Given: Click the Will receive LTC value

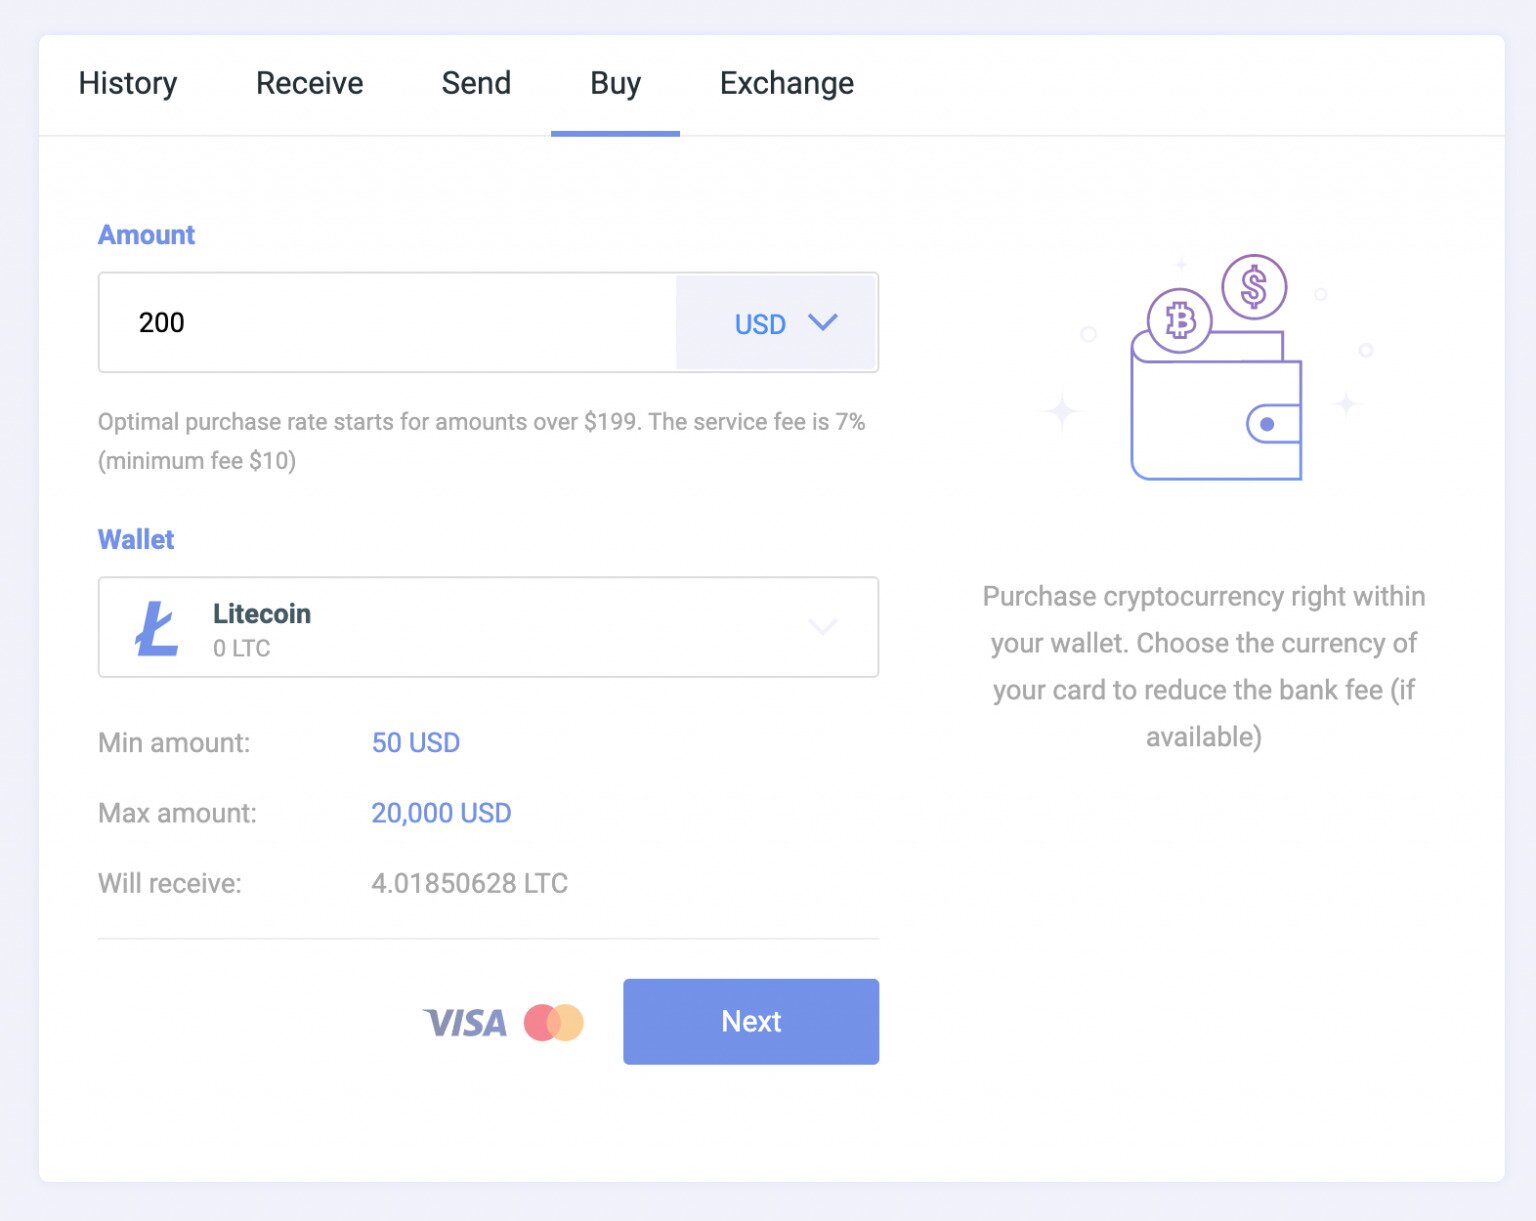Looking at the screenshot, I should point(469,883).
